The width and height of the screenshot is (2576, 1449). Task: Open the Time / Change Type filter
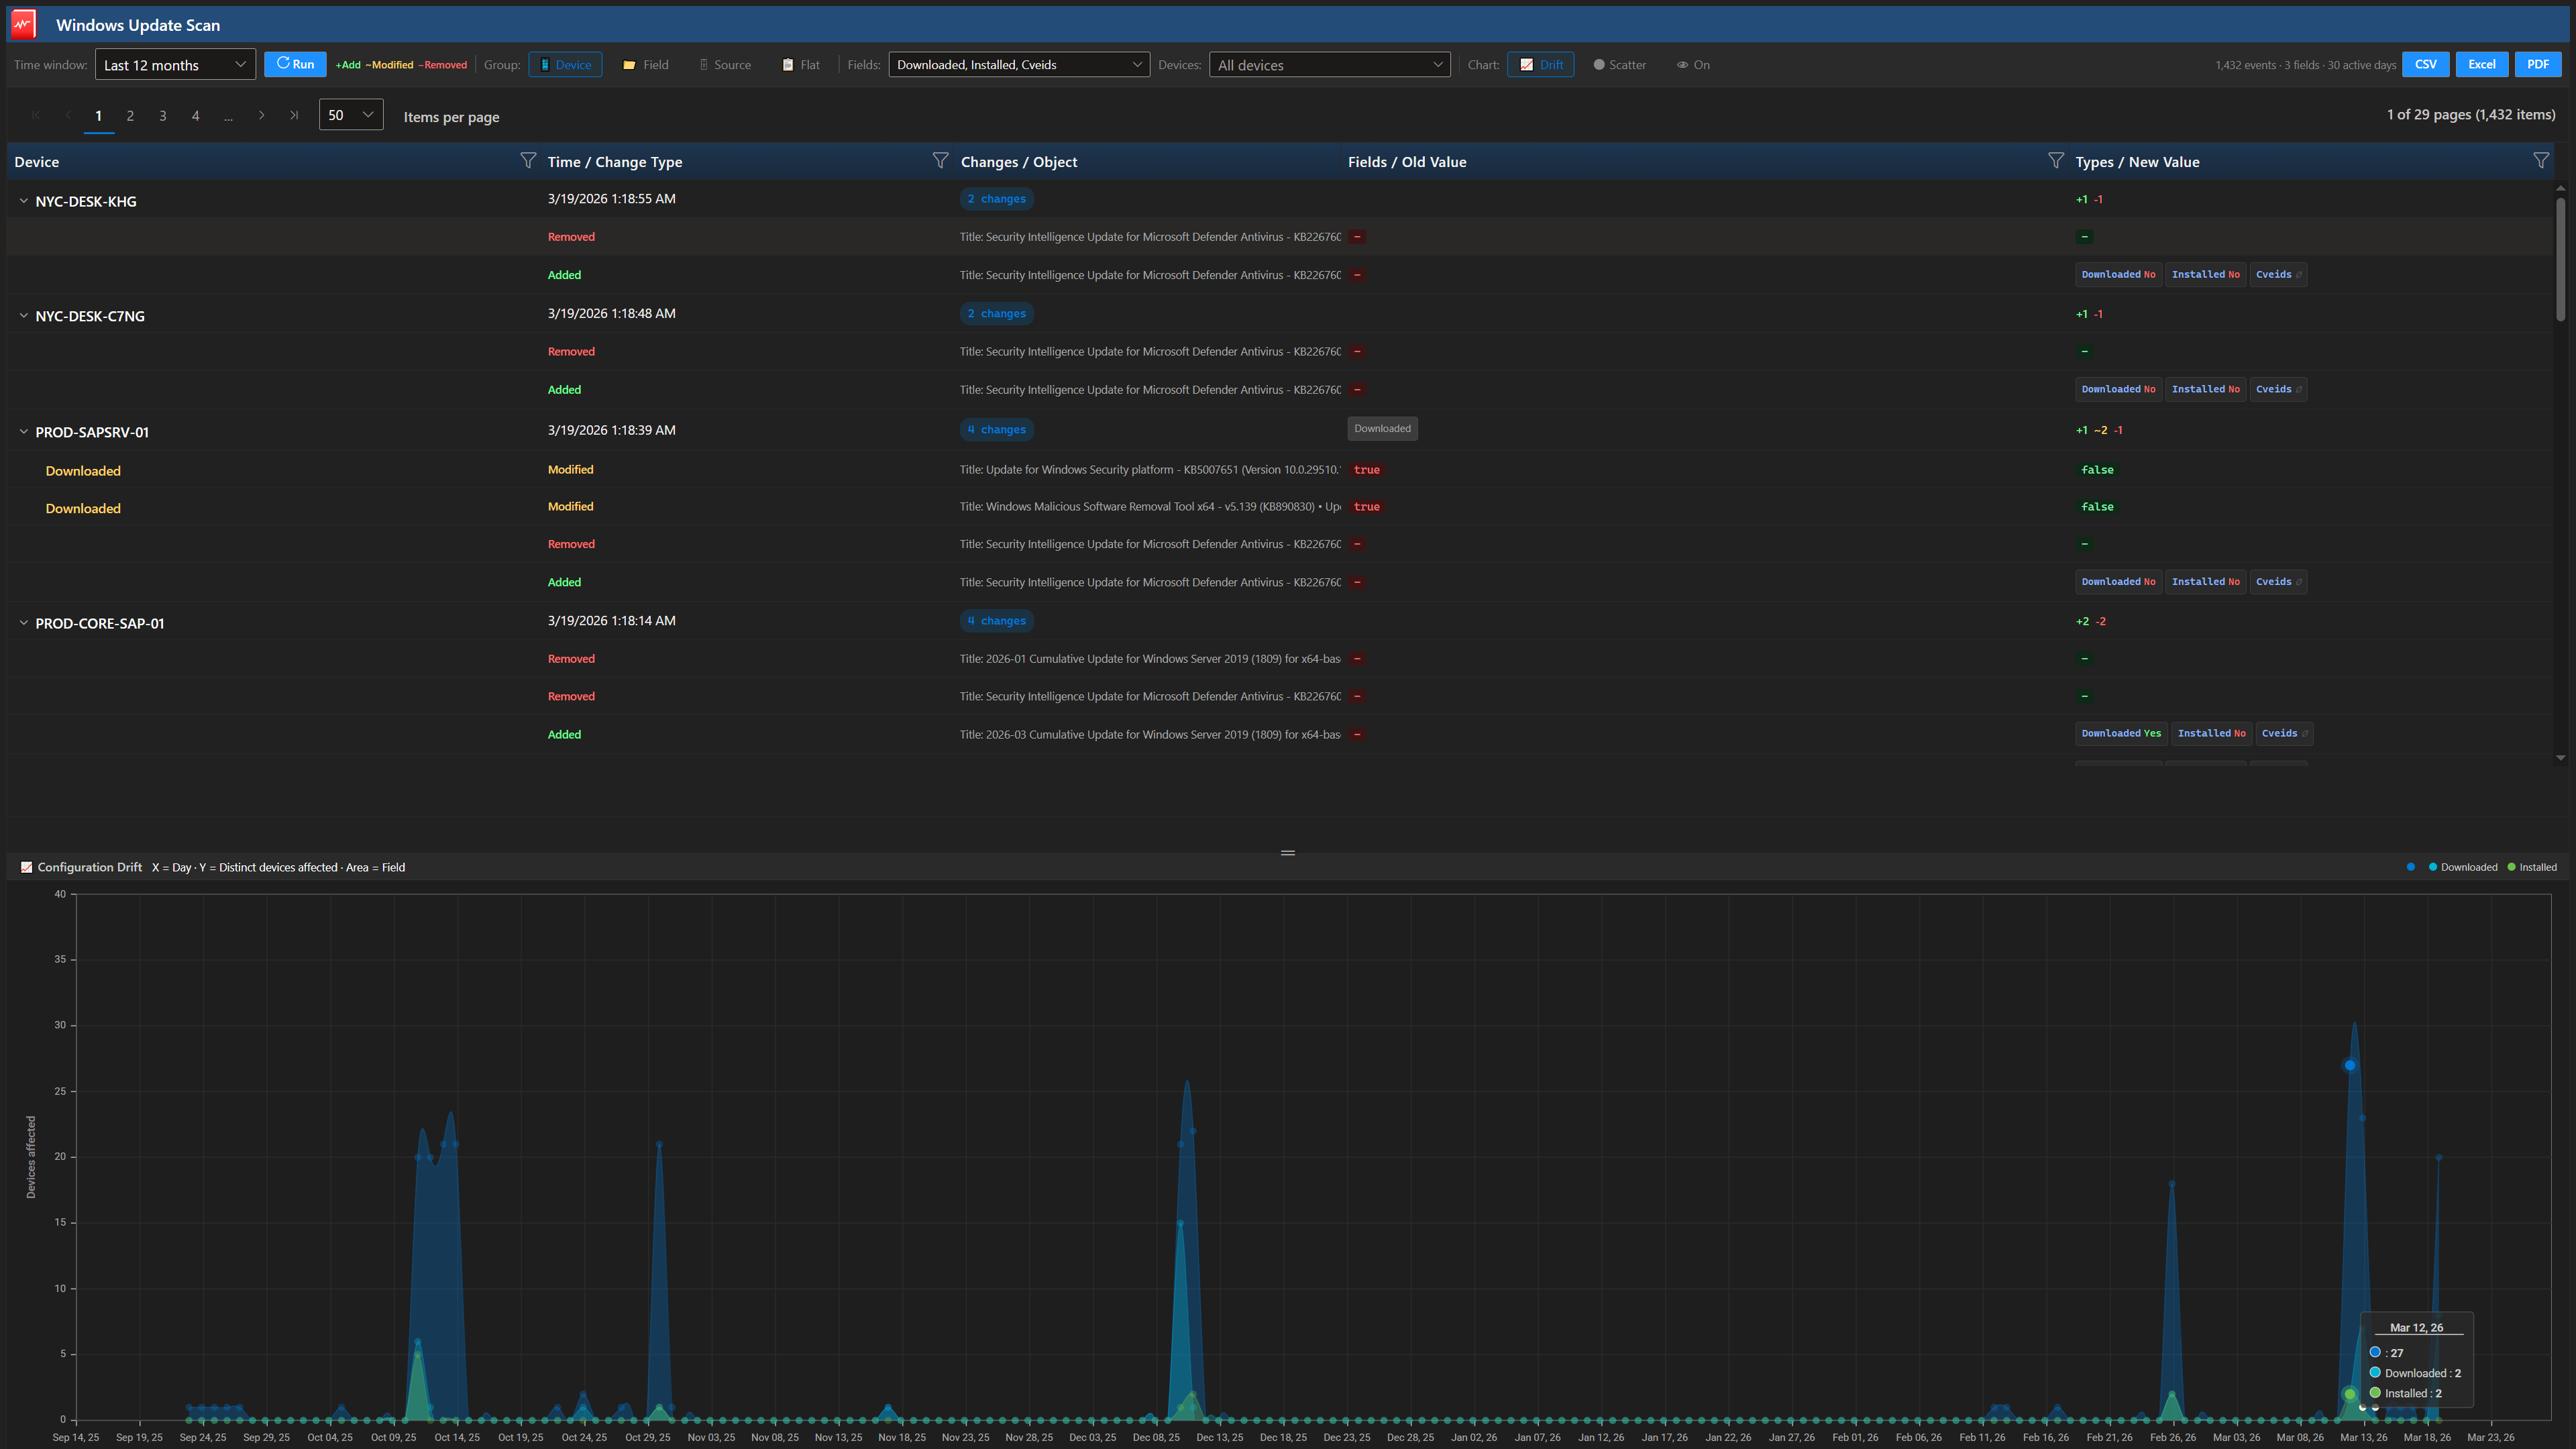940,161
